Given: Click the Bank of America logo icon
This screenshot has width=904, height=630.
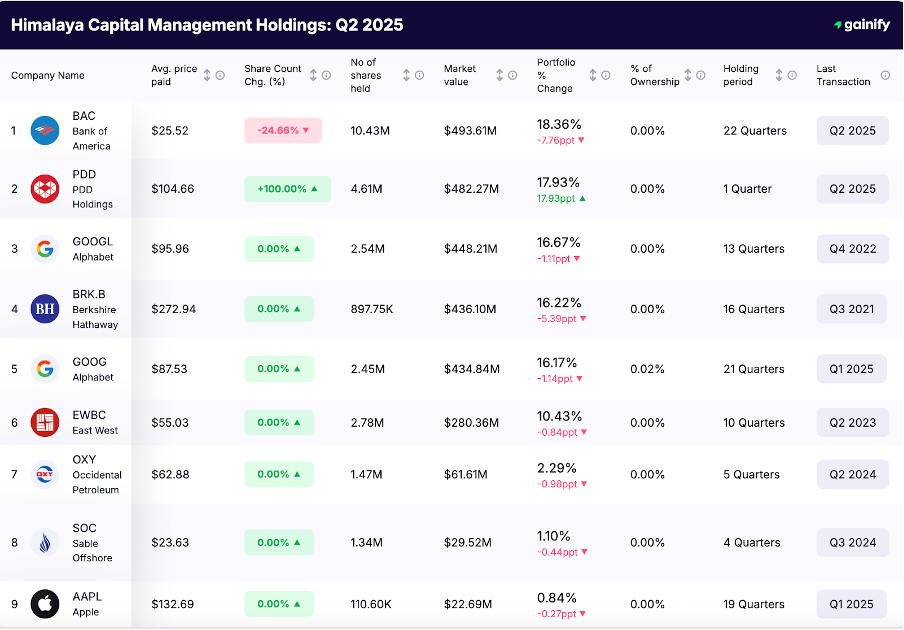Looking at the screenshot, I should click(45, 130).
